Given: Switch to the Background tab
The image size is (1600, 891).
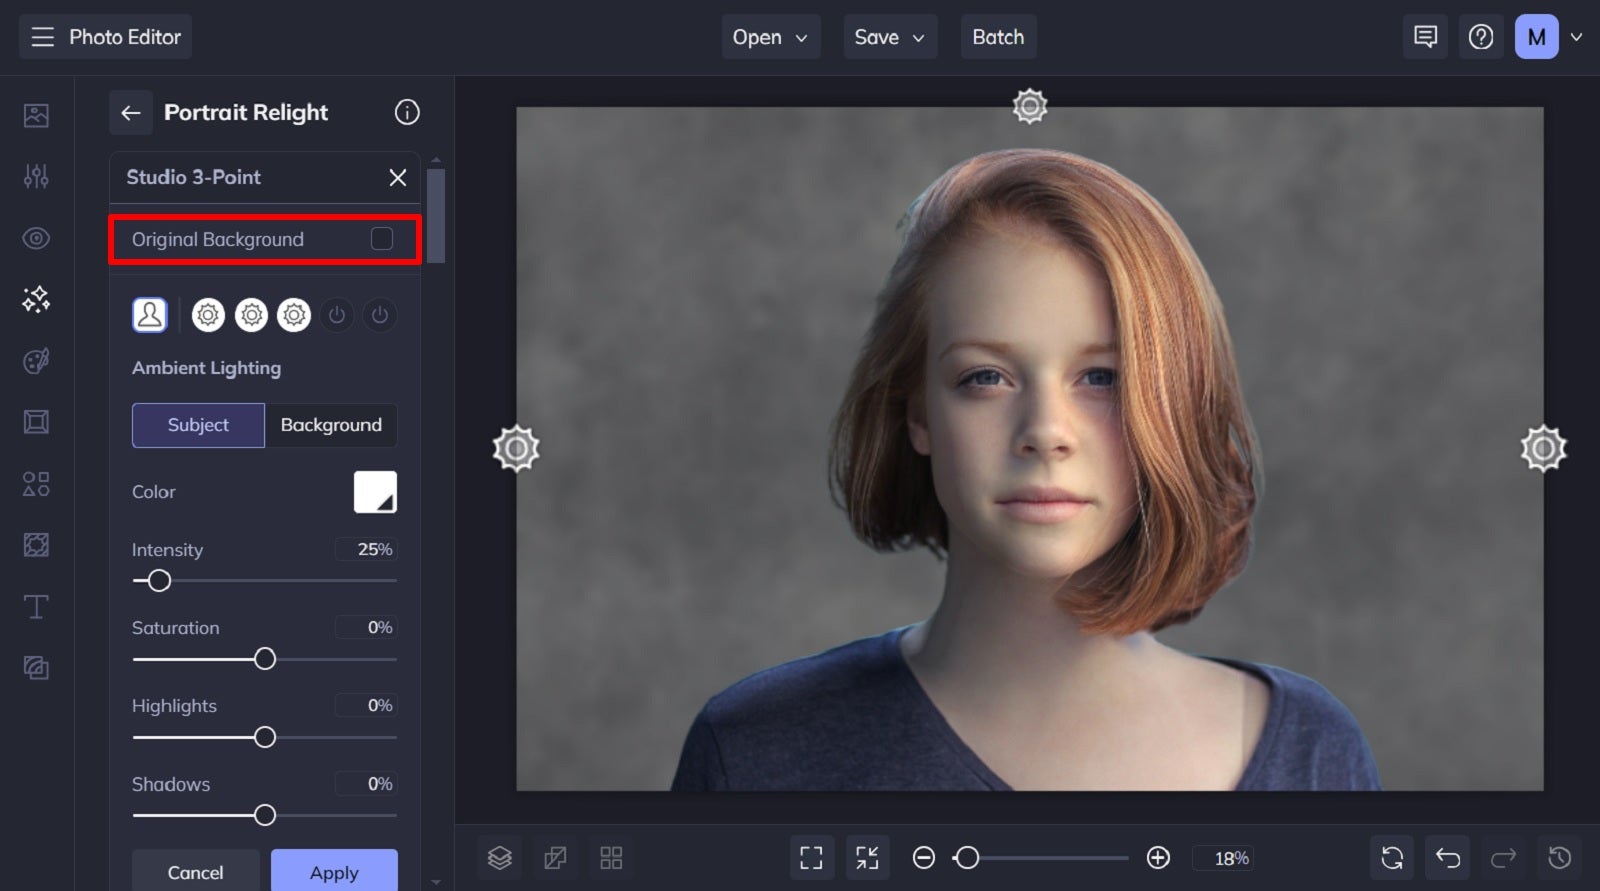Looking at the screenshot, I should (331, 425).
